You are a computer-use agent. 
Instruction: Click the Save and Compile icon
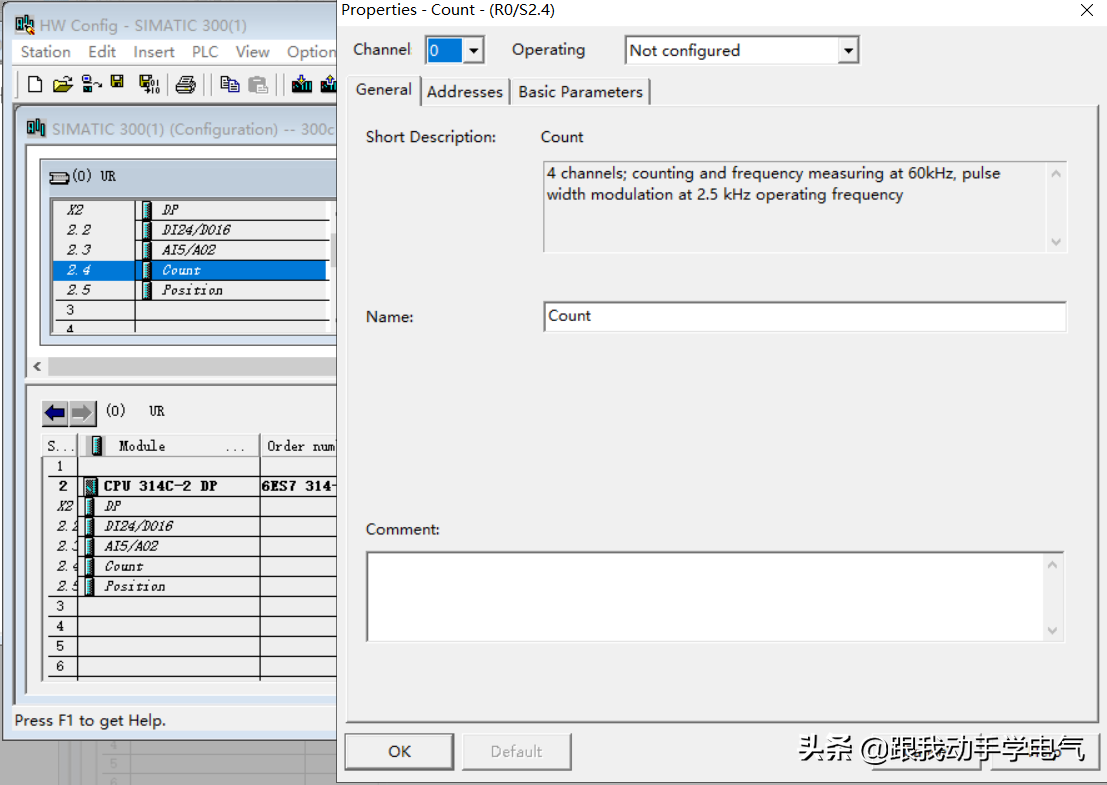click(148, 84)
